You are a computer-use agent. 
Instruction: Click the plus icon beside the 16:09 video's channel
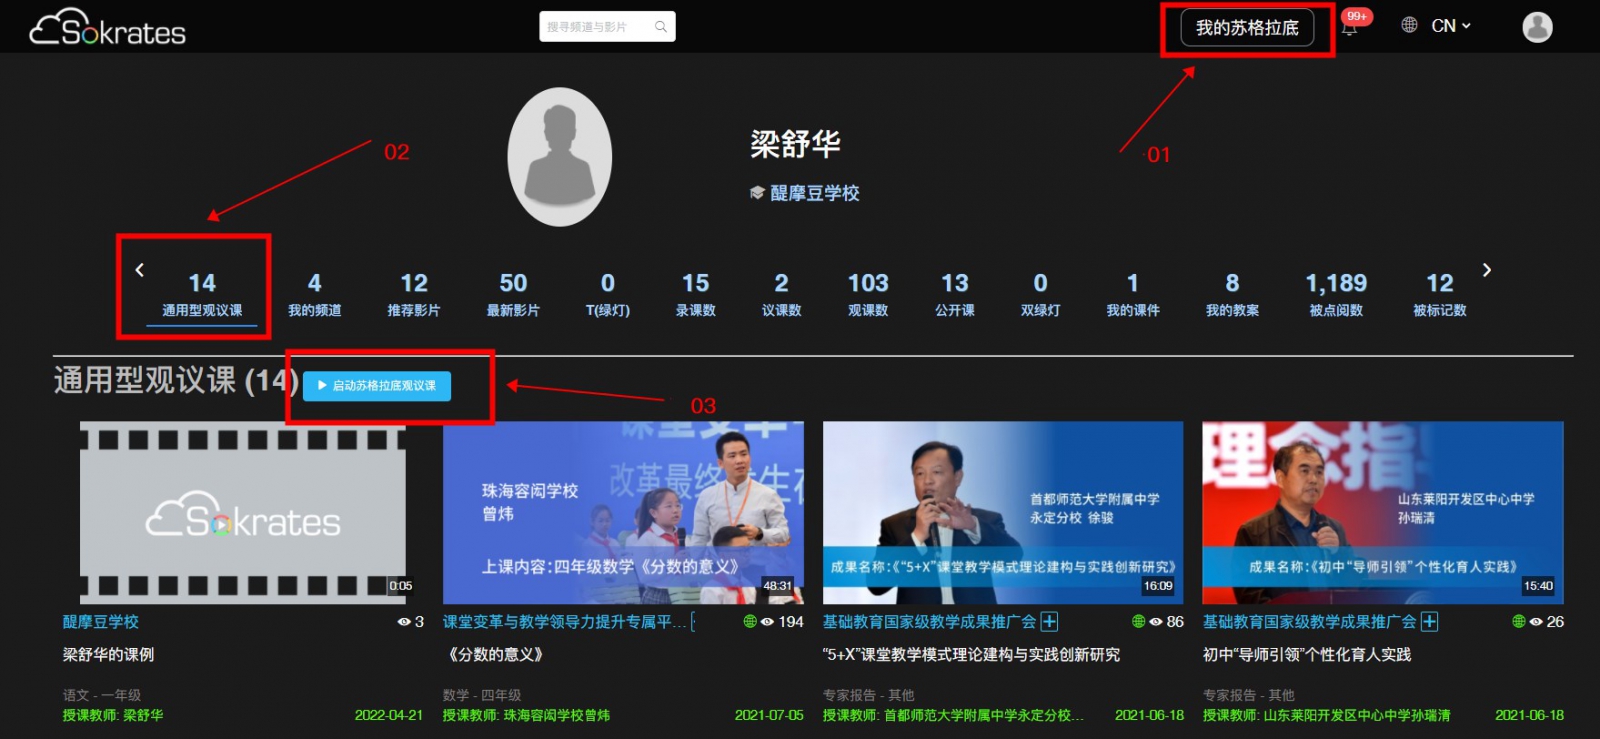[1049, 622]
